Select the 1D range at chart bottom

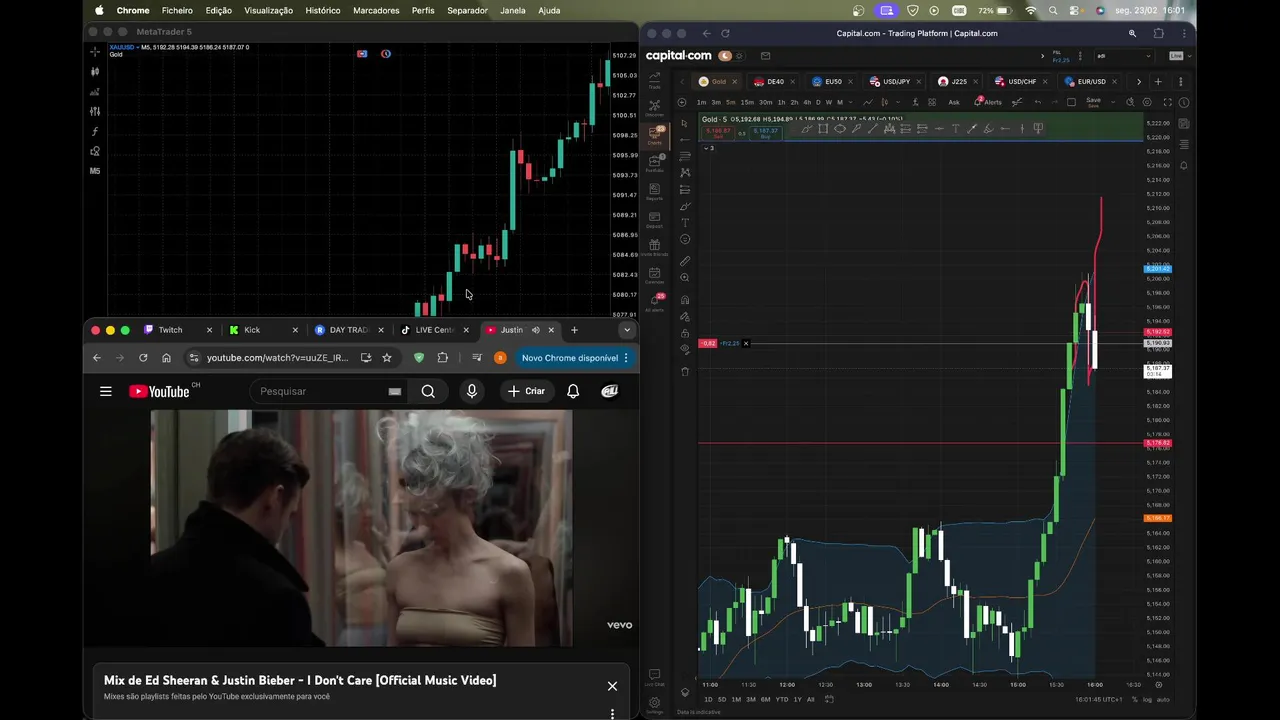(708, 699)
